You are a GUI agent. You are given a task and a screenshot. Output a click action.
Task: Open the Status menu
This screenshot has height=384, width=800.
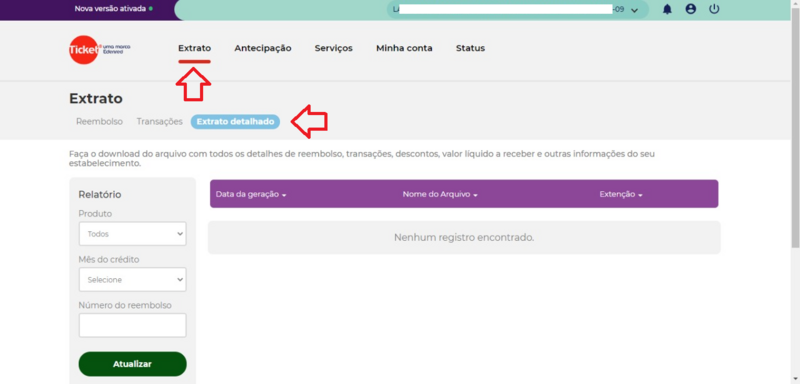pos(470,48)
